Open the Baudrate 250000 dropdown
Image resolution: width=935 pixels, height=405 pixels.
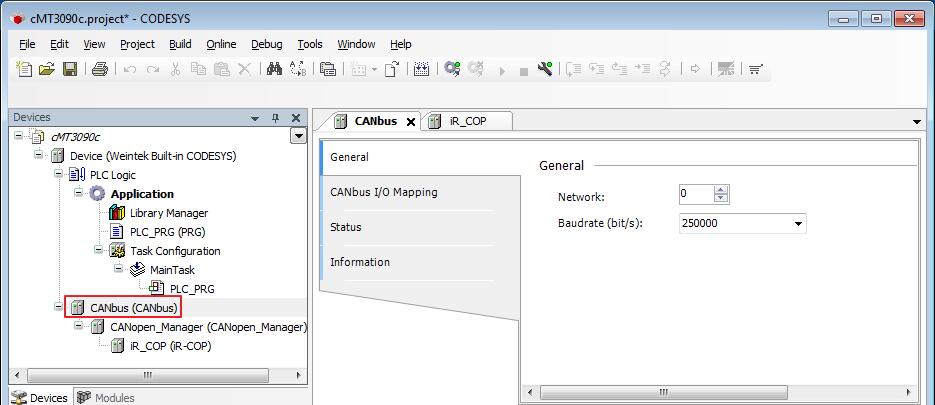pos(798,224)
